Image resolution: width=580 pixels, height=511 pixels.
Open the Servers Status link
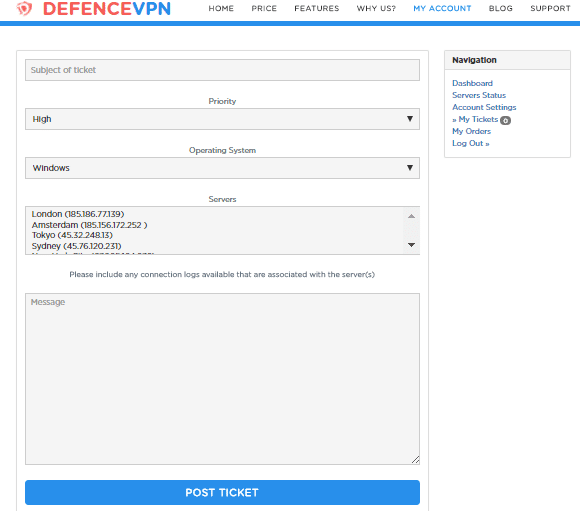click(x=479, y=95)
